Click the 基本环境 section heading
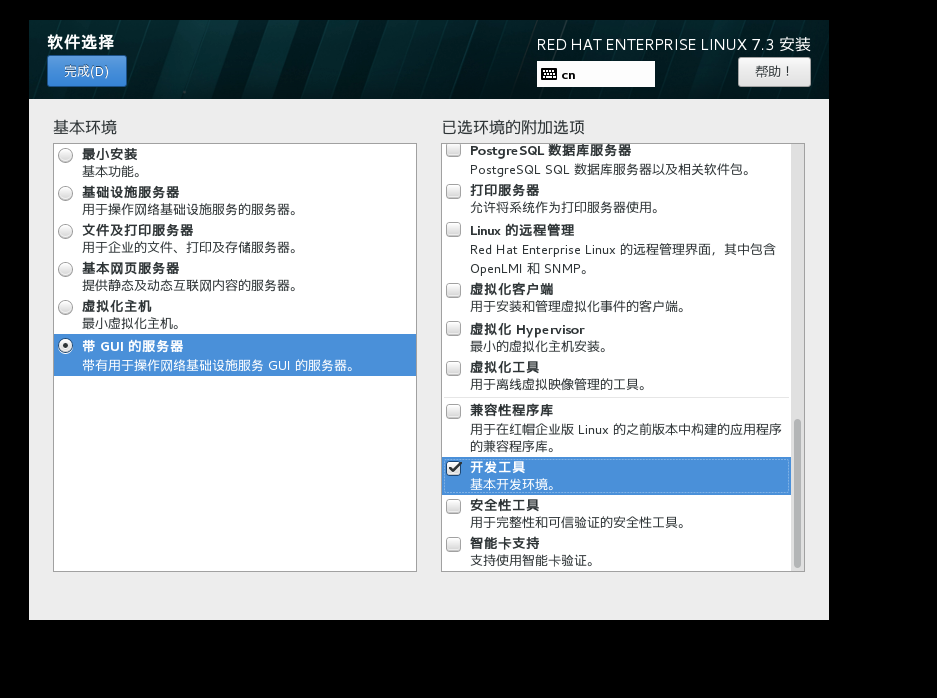 tap(85, 127)
